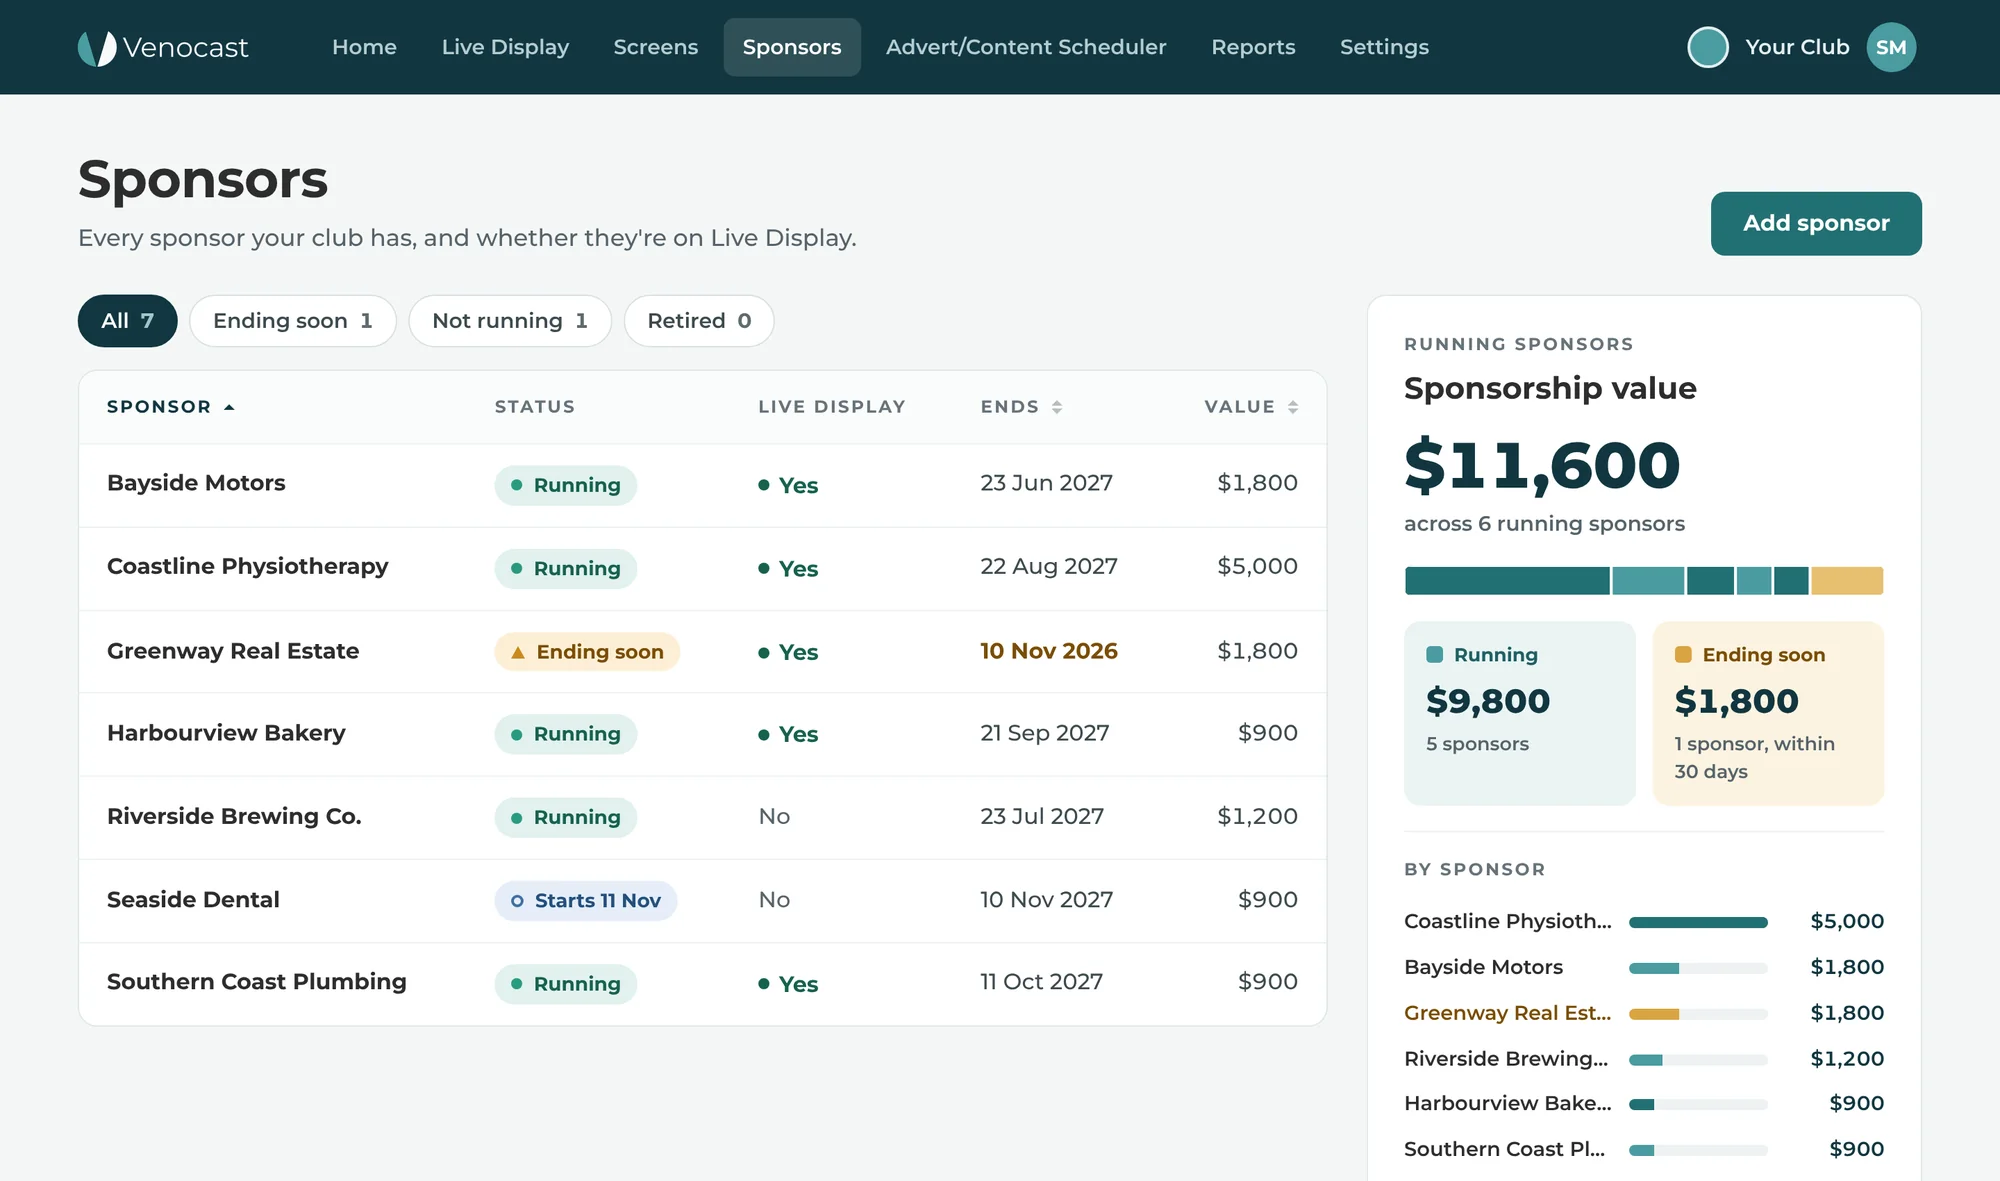Click the yellow segment of value bar
Image resolution: width=2000 pixels, height=1181 pixels.
tap(1847, 581)
